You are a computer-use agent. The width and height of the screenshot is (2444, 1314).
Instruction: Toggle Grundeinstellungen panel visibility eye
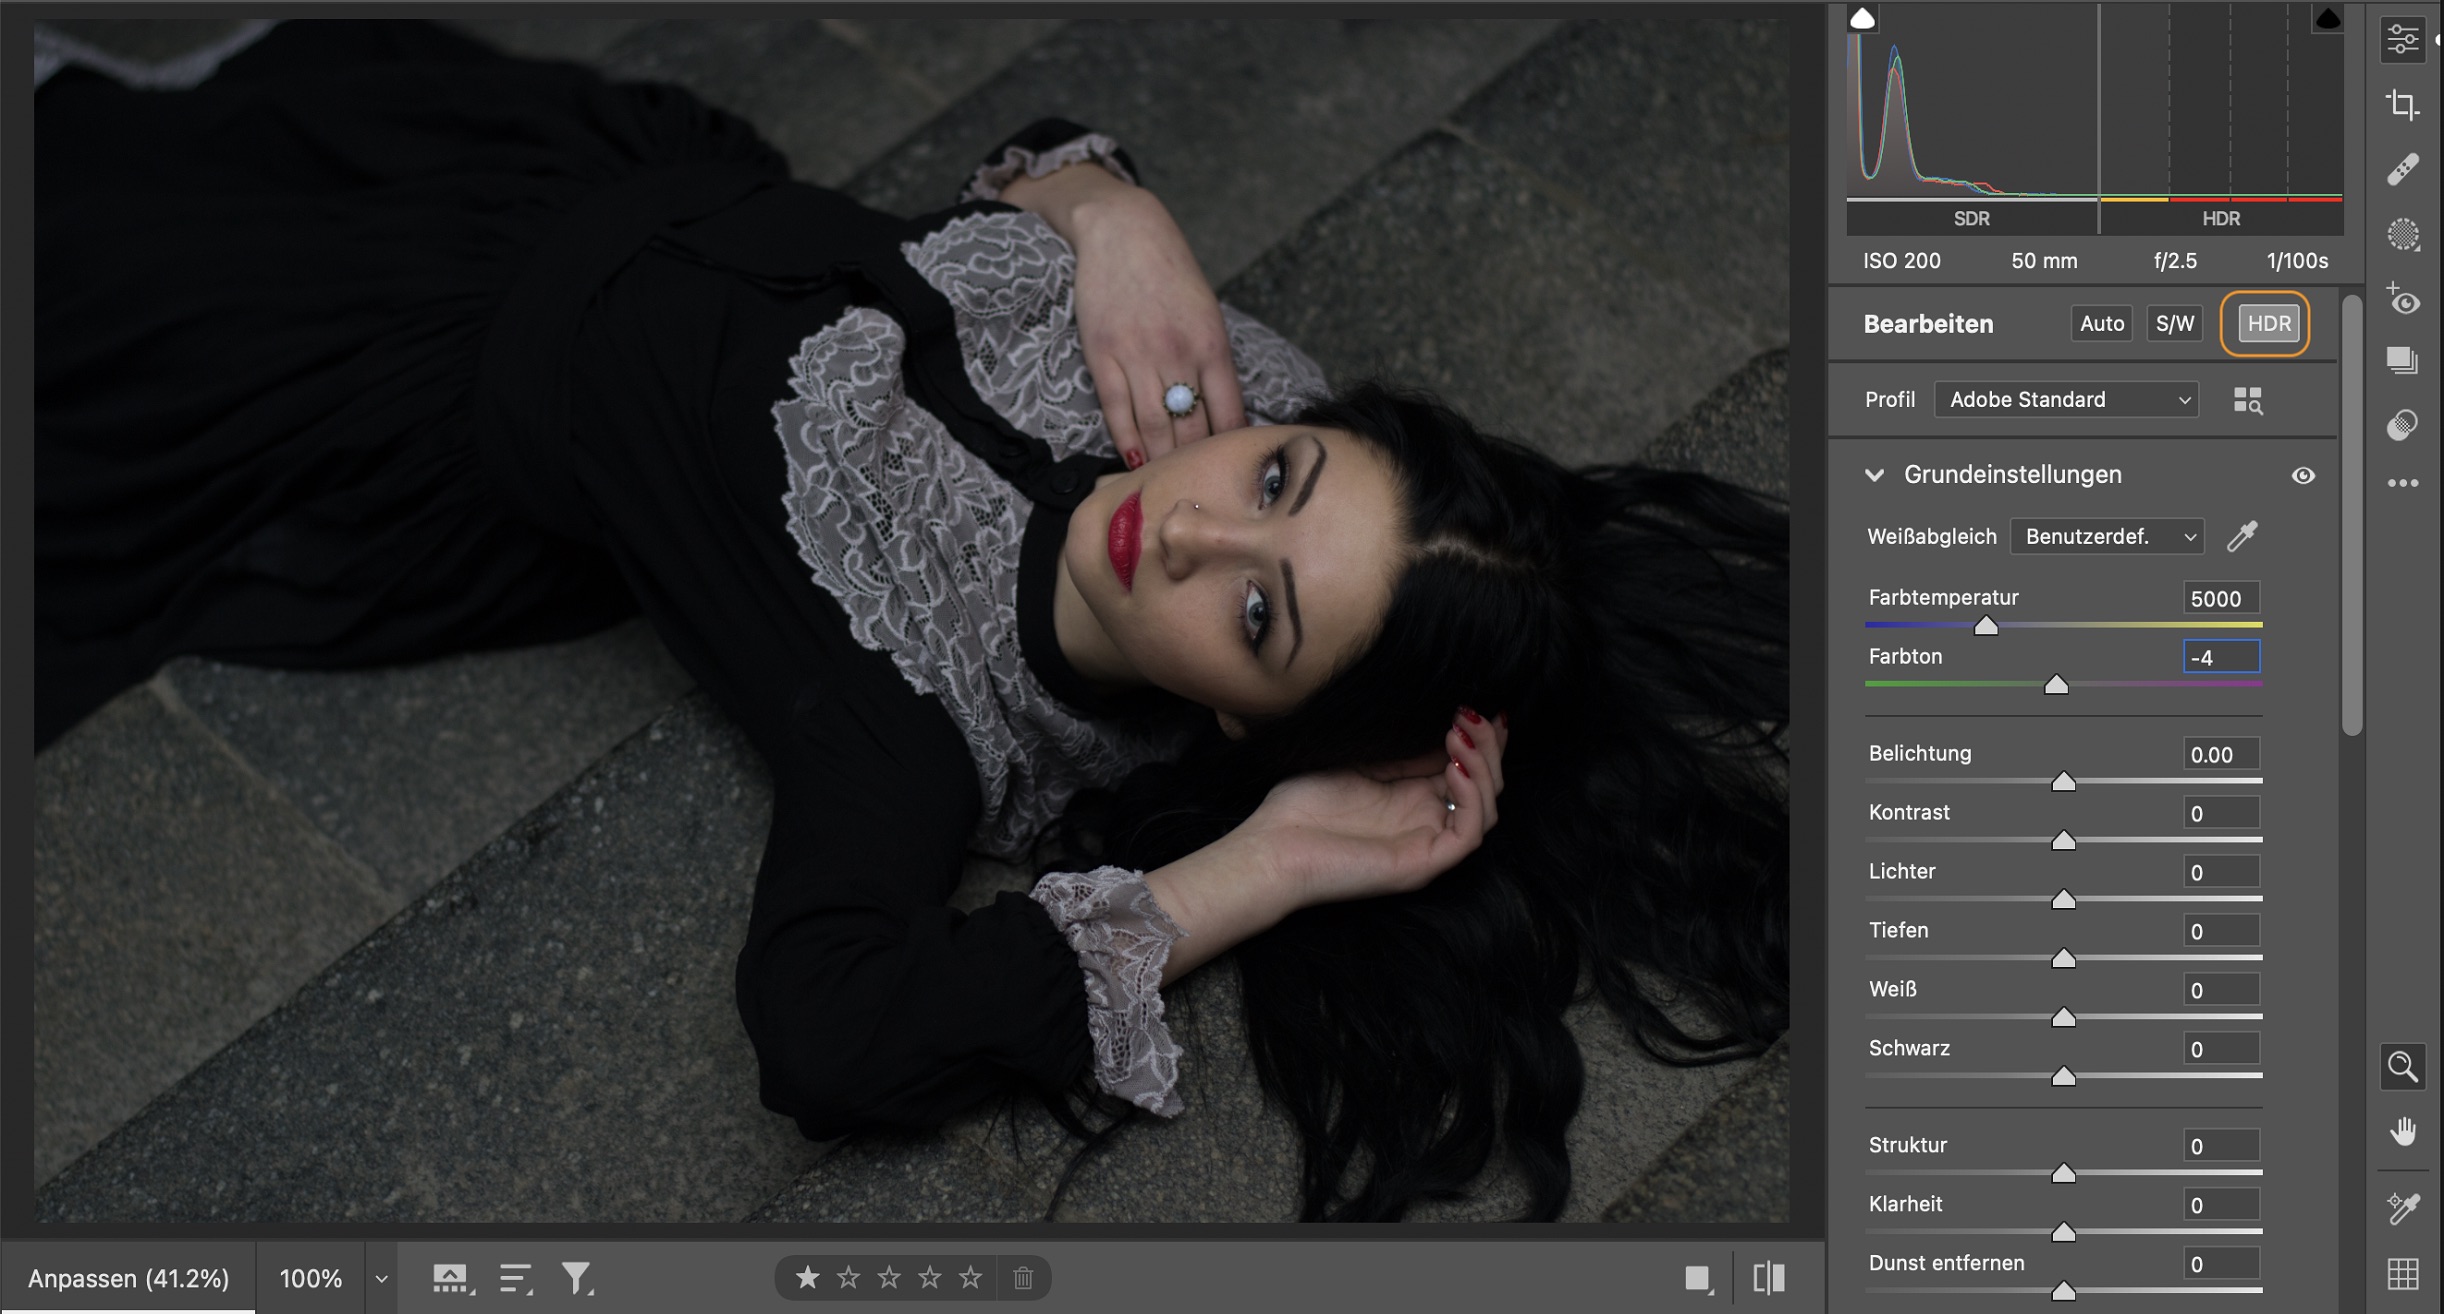pyautogui.click(x=2302, y=475)
